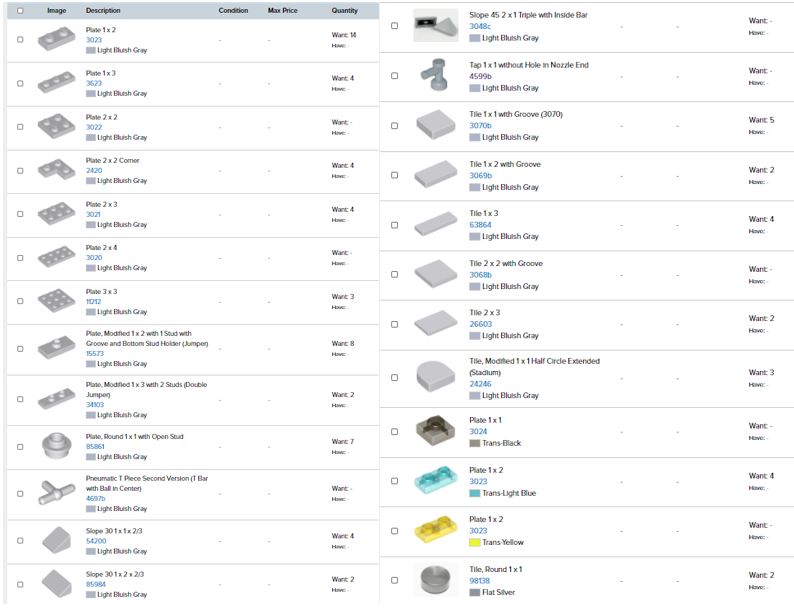Screen dimensions: 794x611
Task: Click the Trans-Light Blue color swatch
Action: 475,493
